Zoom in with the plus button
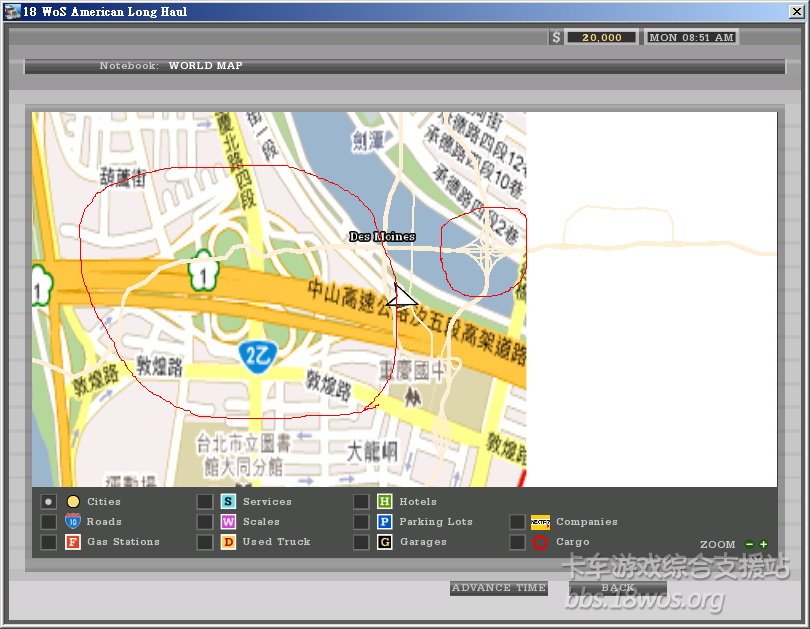Image resolution: width=810 pixels, height=629 pixels. (x=764, y=545)
